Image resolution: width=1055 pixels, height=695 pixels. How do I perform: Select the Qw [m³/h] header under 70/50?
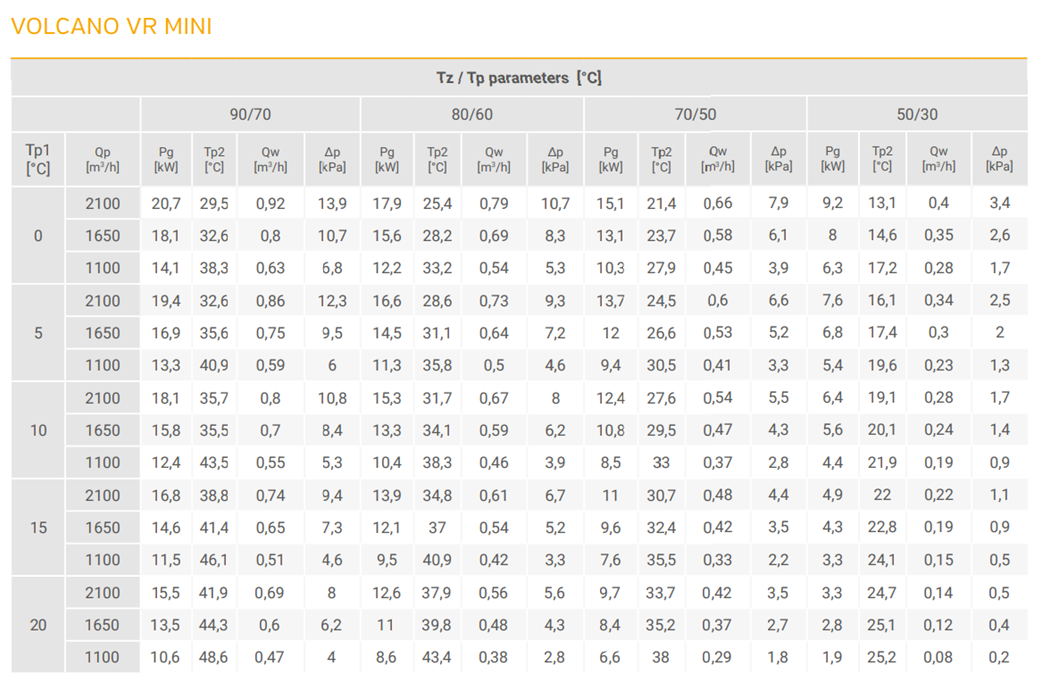click(718, 159)
